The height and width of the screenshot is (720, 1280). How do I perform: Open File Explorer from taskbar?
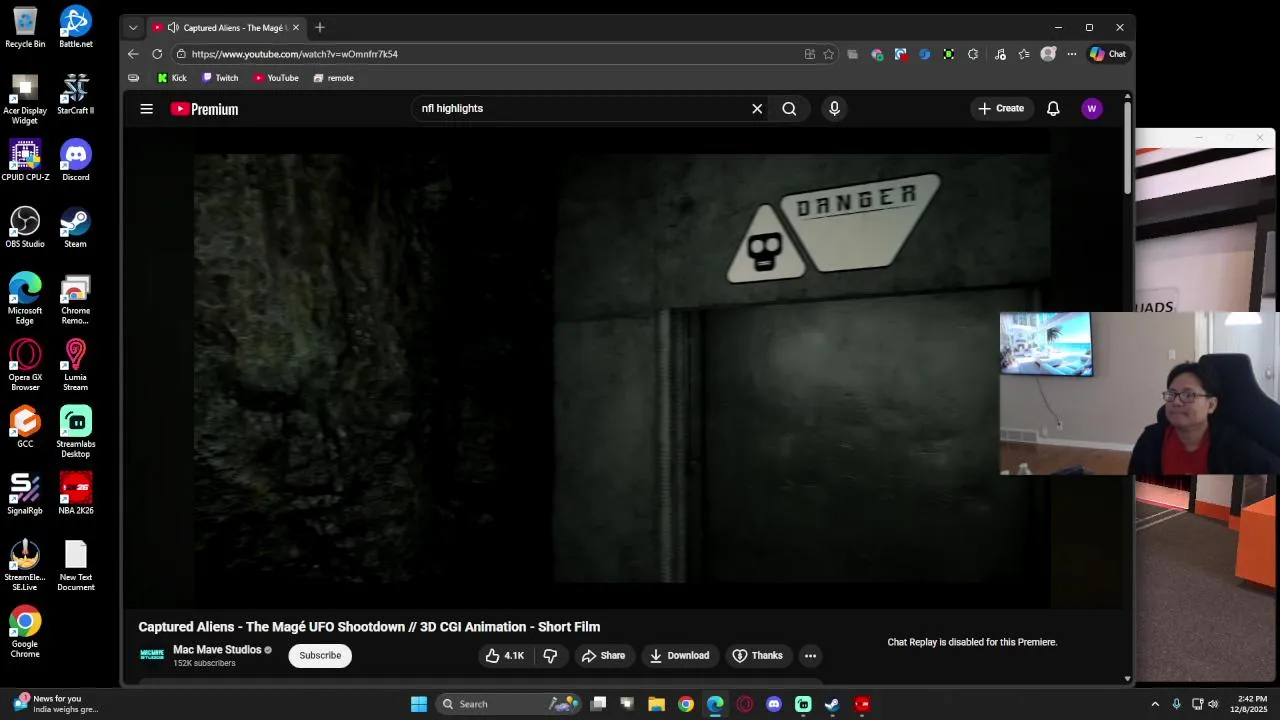(656, 704)
